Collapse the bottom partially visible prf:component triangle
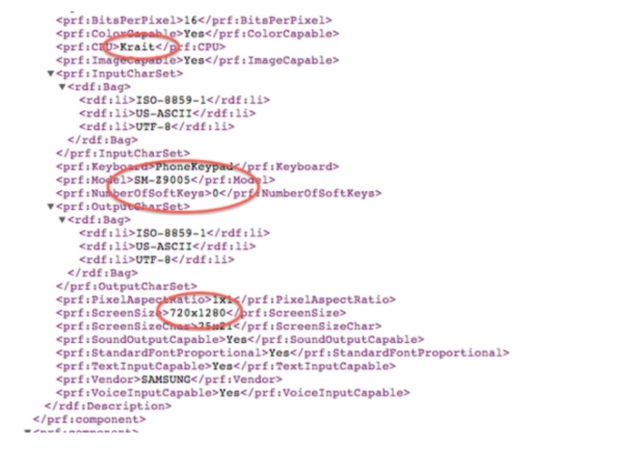 tap(28, 431)
